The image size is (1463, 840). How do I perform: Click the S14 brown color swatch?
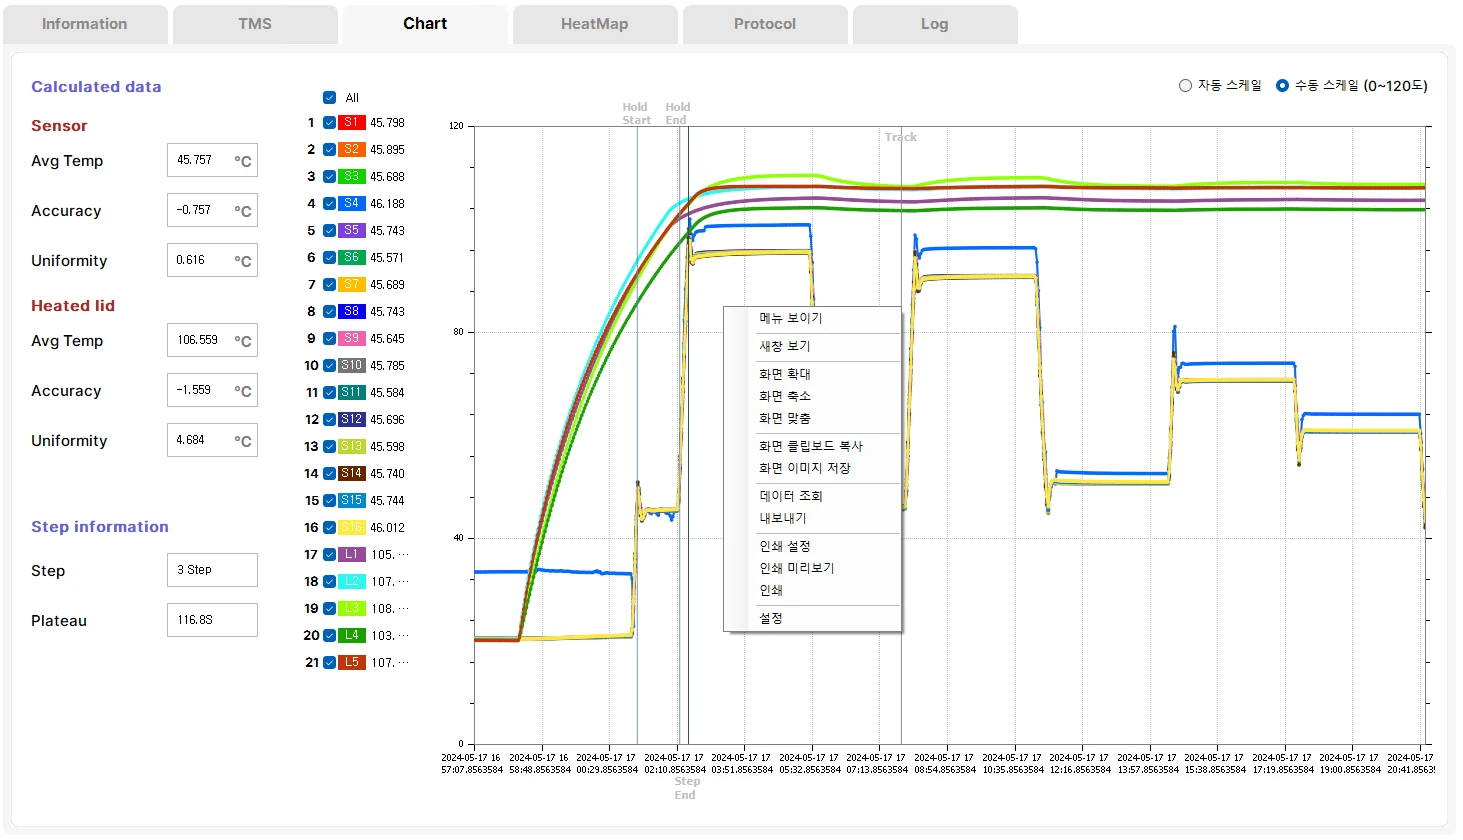[x=352, y=474]
